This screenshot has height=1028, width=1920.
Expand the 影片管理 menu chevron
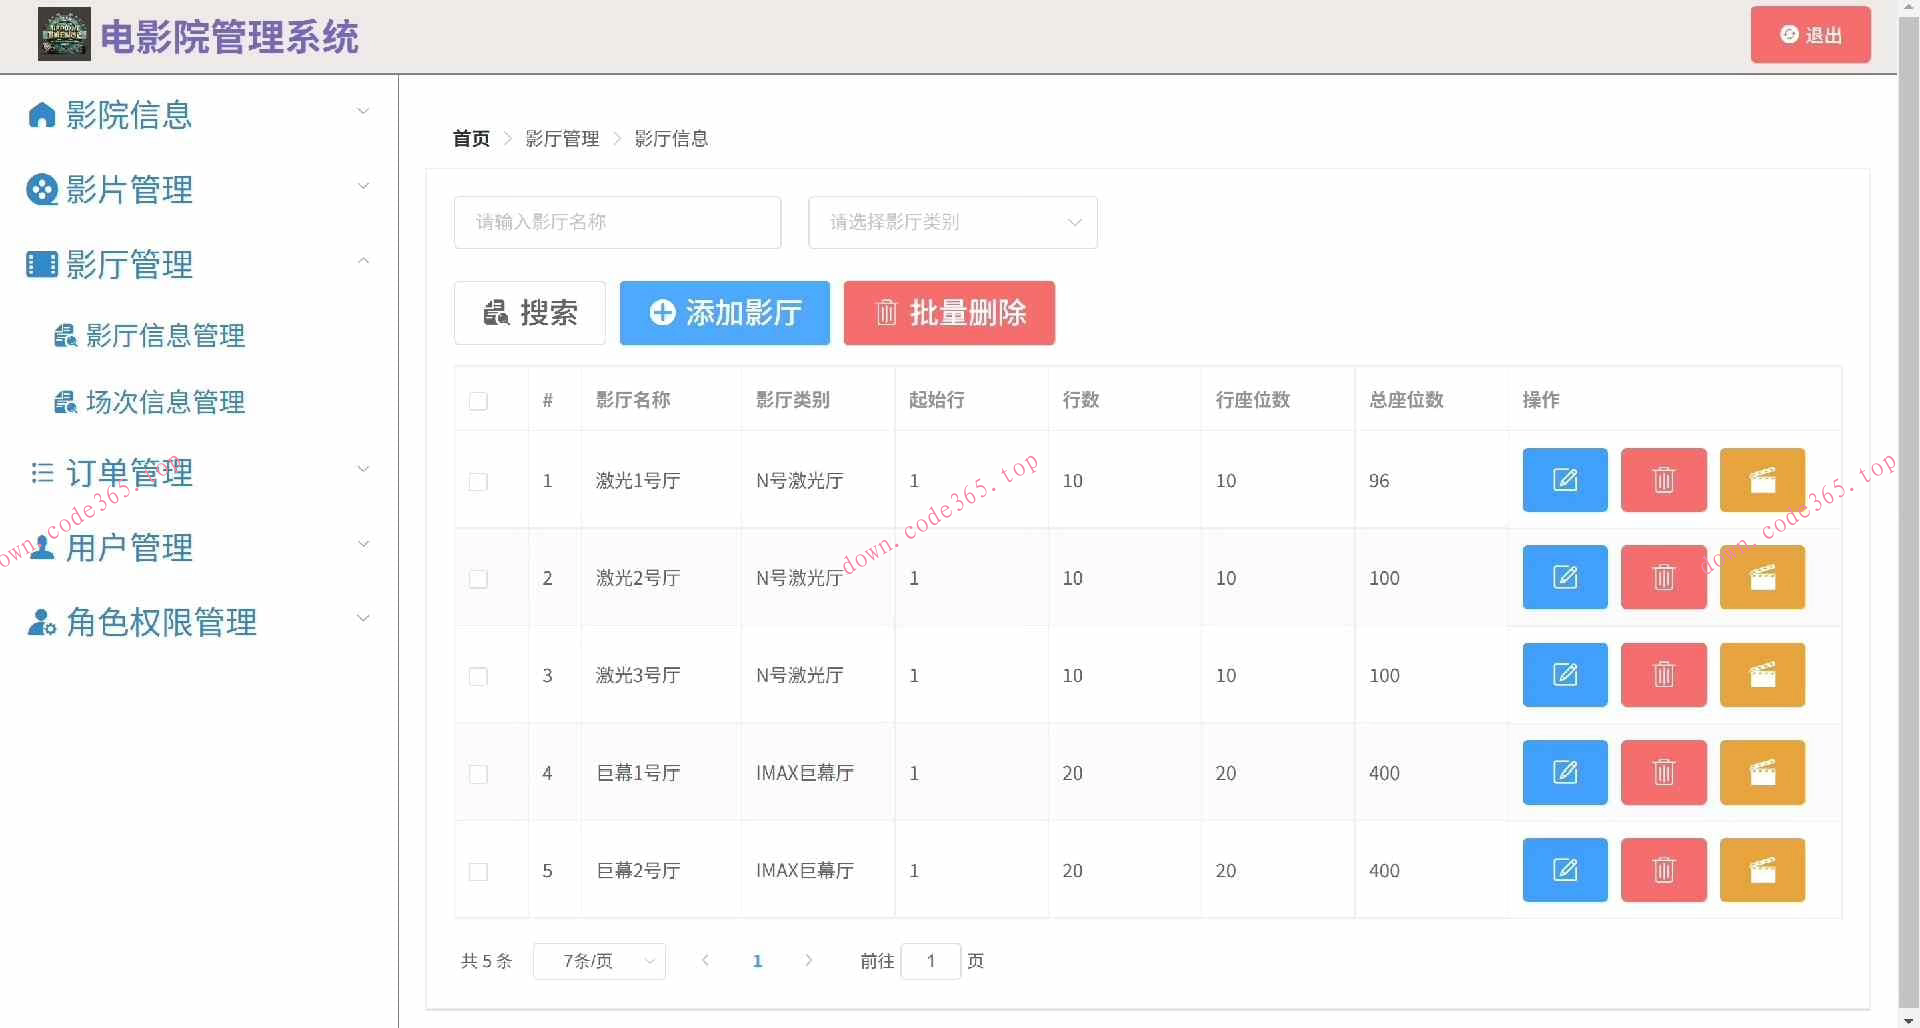click(x=363, y=186)
